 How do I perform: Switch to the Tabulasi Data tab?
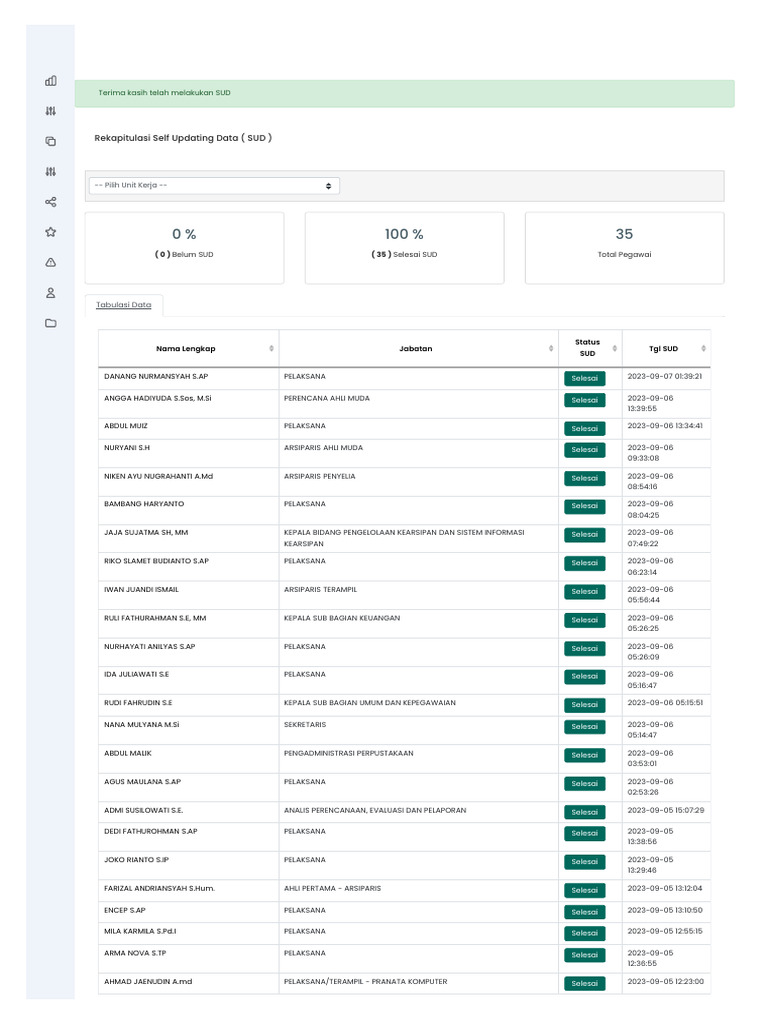[124, 304]
